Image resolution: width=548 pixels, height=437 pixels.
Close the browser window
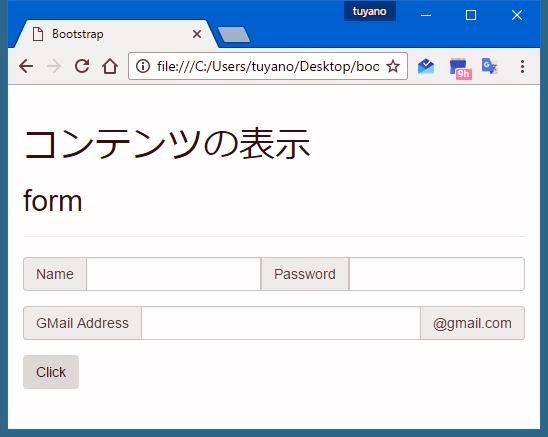(x=517, y=15)
